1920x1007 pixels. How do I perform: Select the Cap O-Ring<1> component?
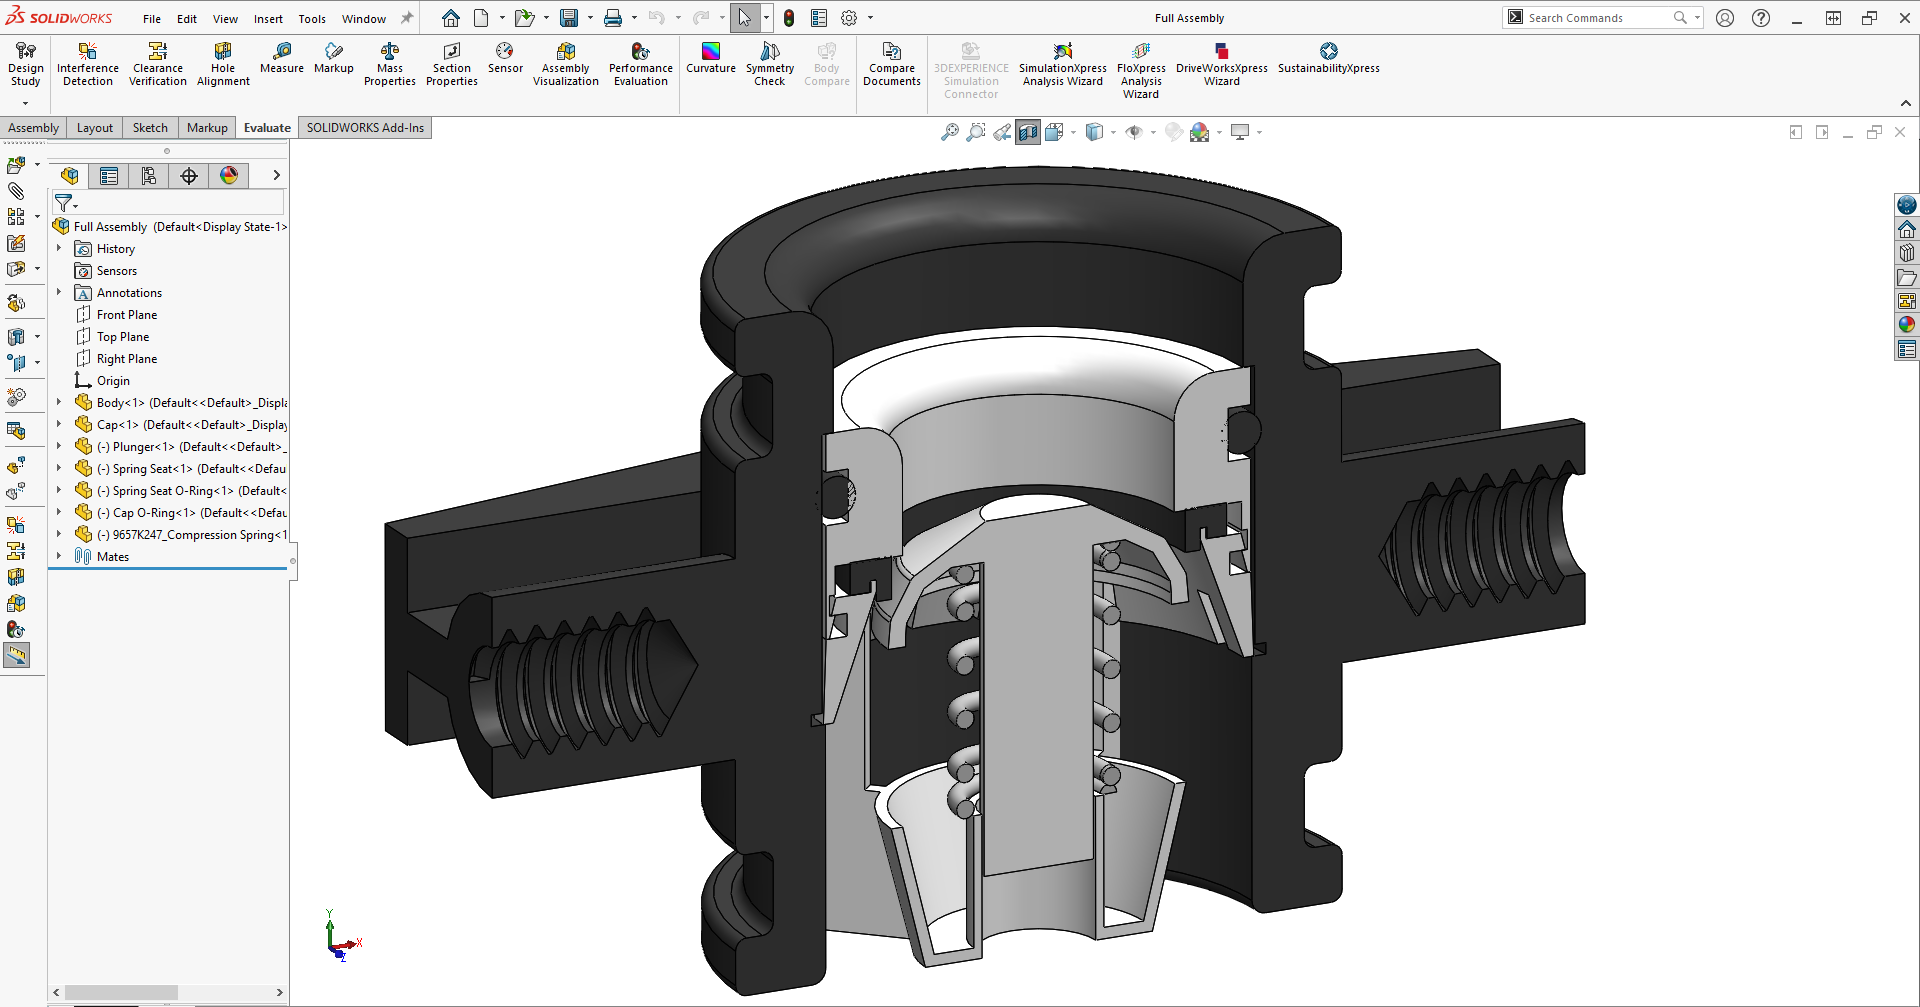181,512
